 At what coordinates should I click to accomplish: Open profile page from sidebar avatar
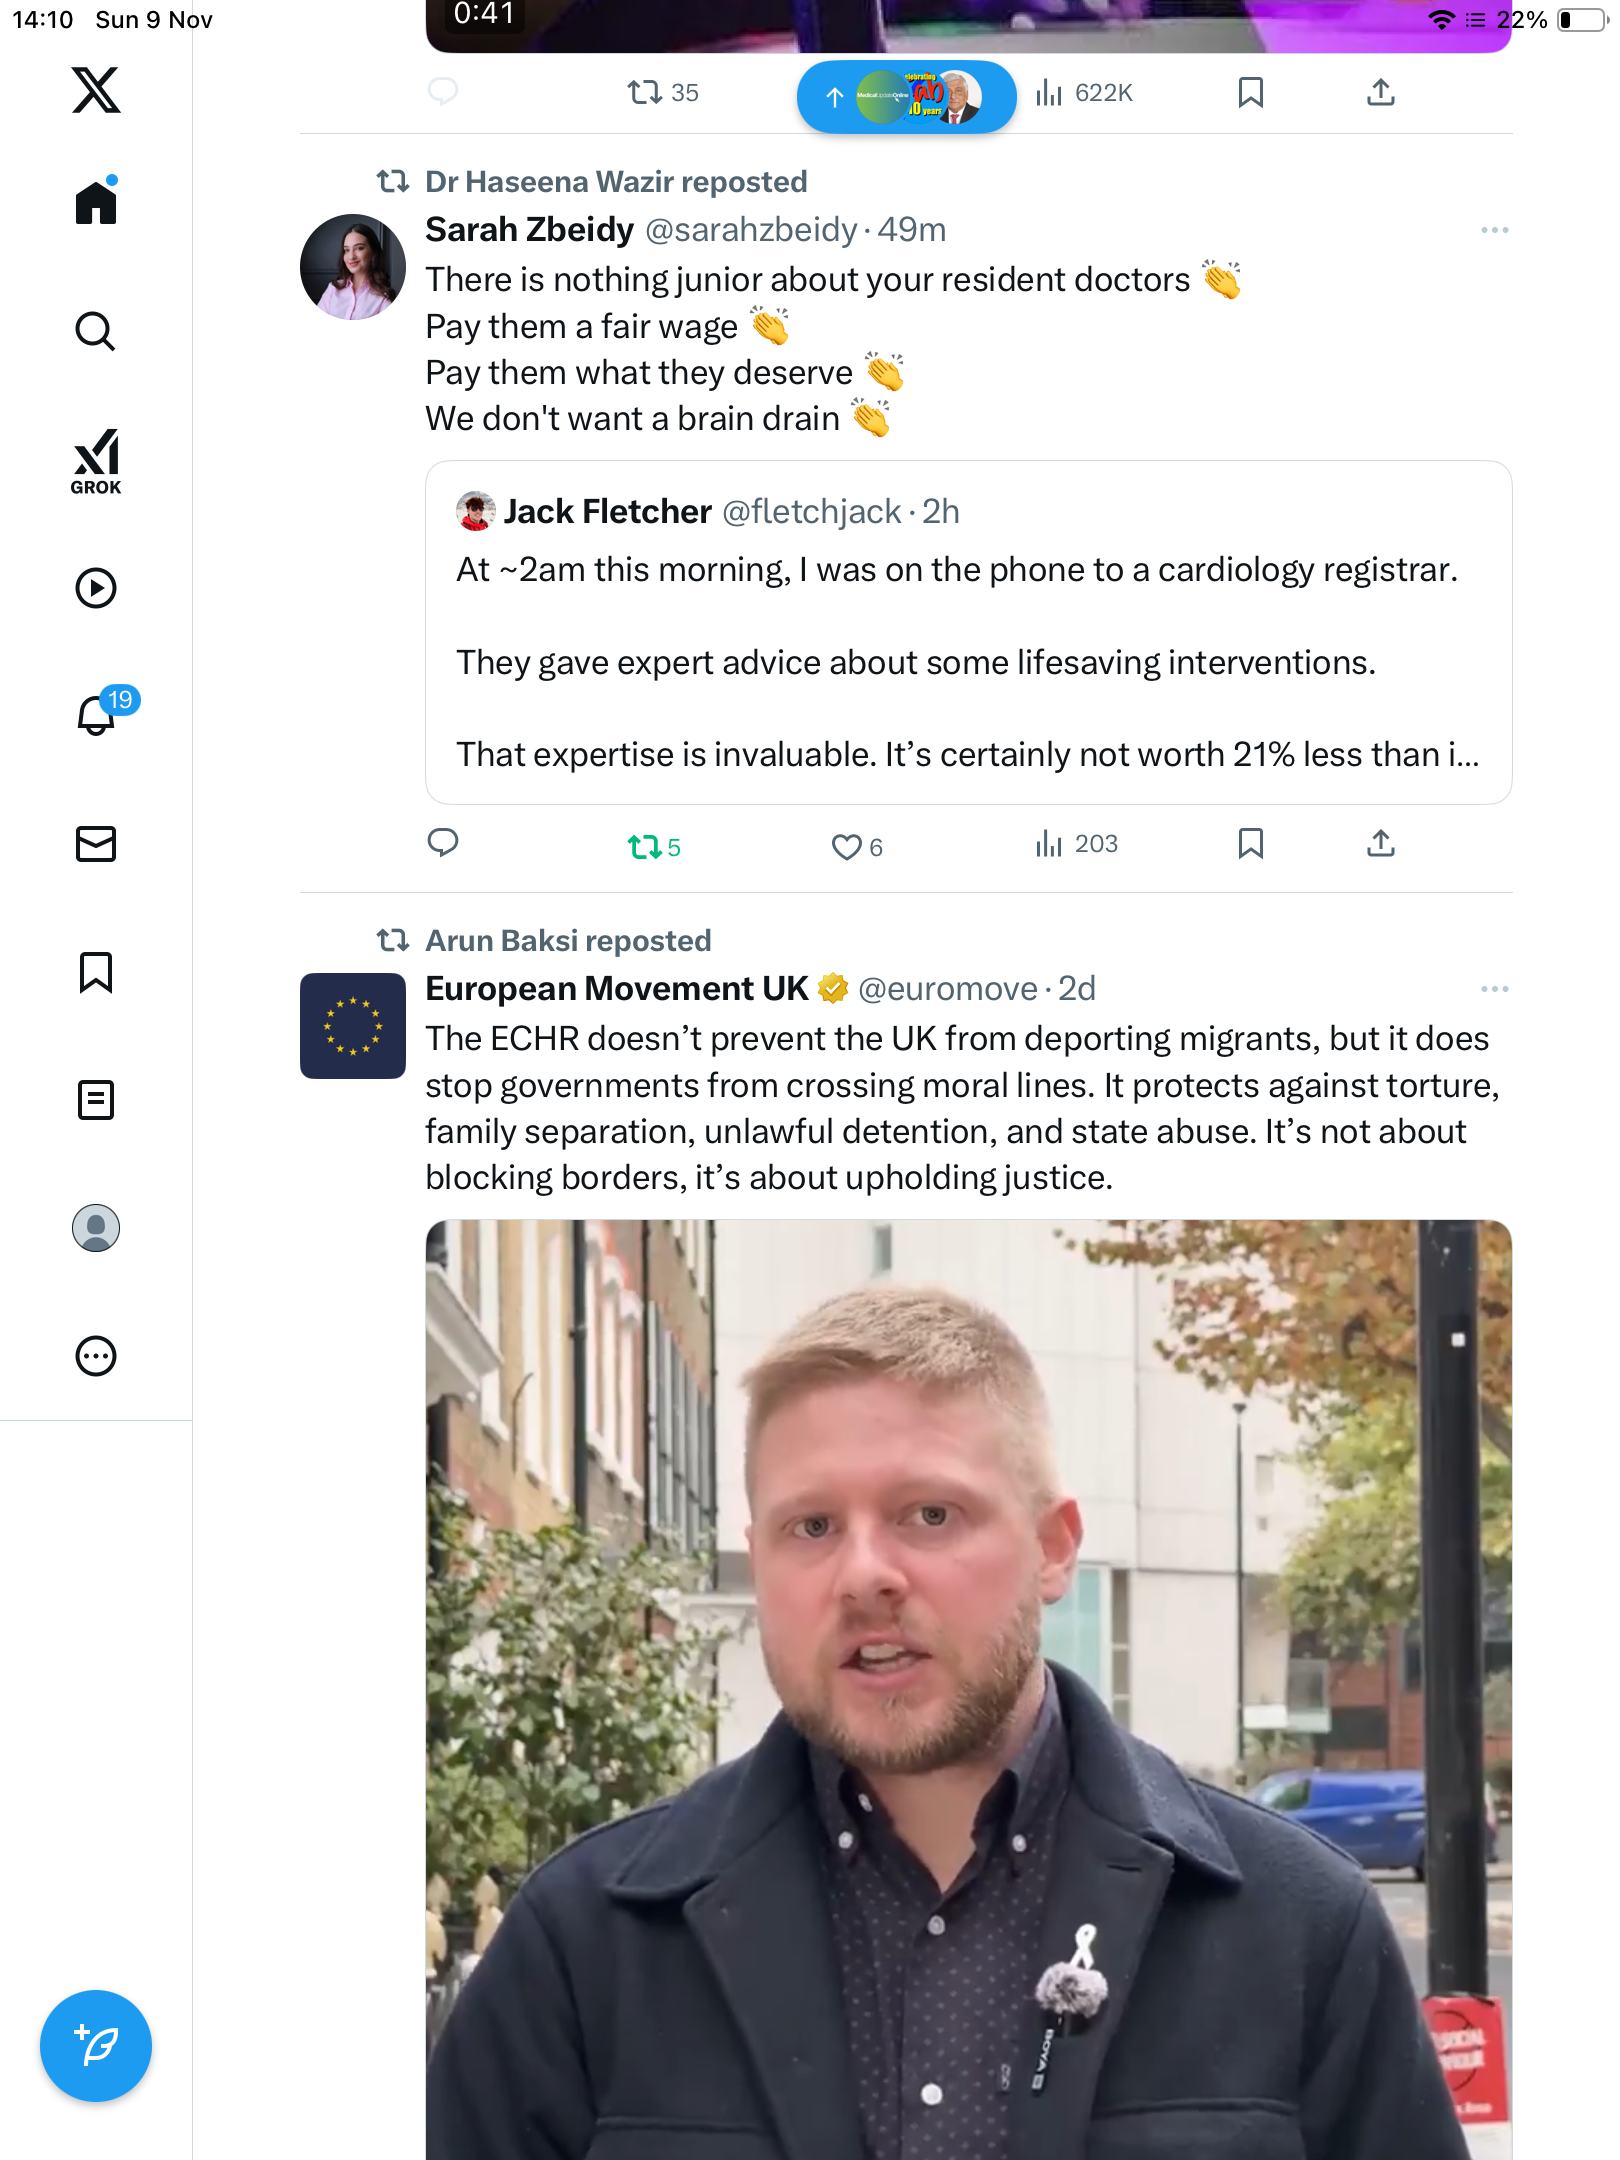[x=96, y=1228]
